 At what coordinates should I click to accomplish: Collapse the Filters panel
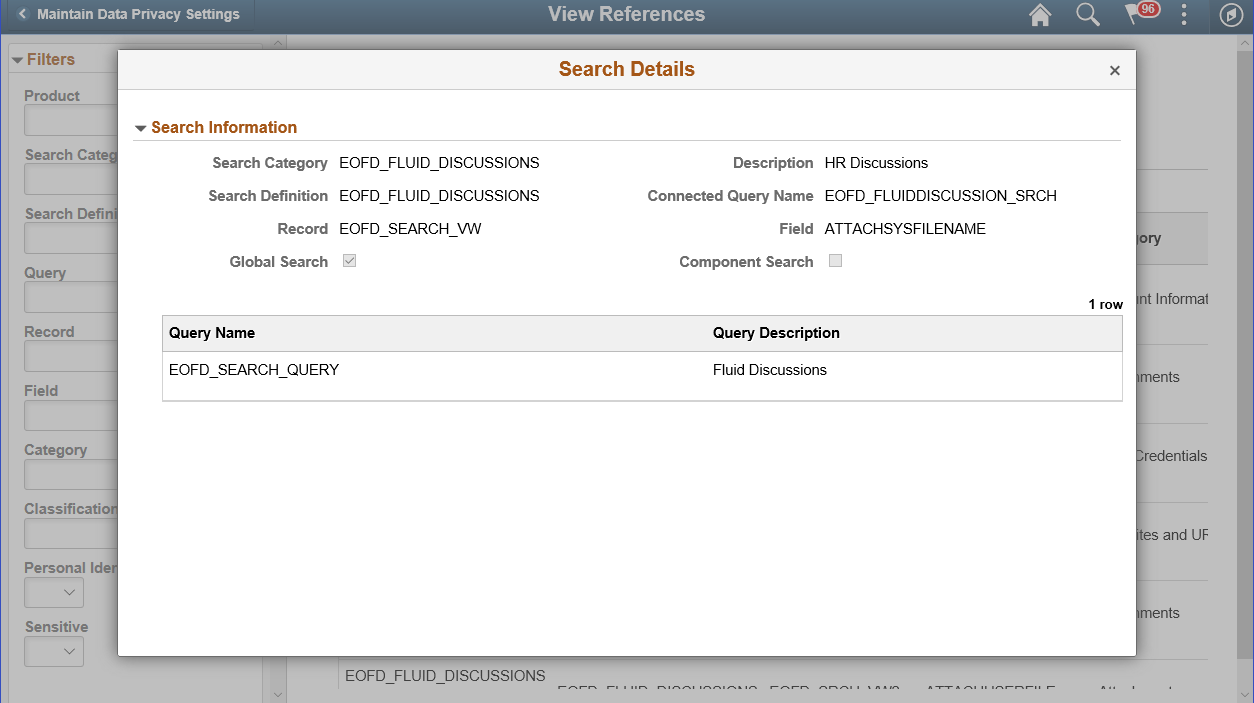click(x=17, y=59)
